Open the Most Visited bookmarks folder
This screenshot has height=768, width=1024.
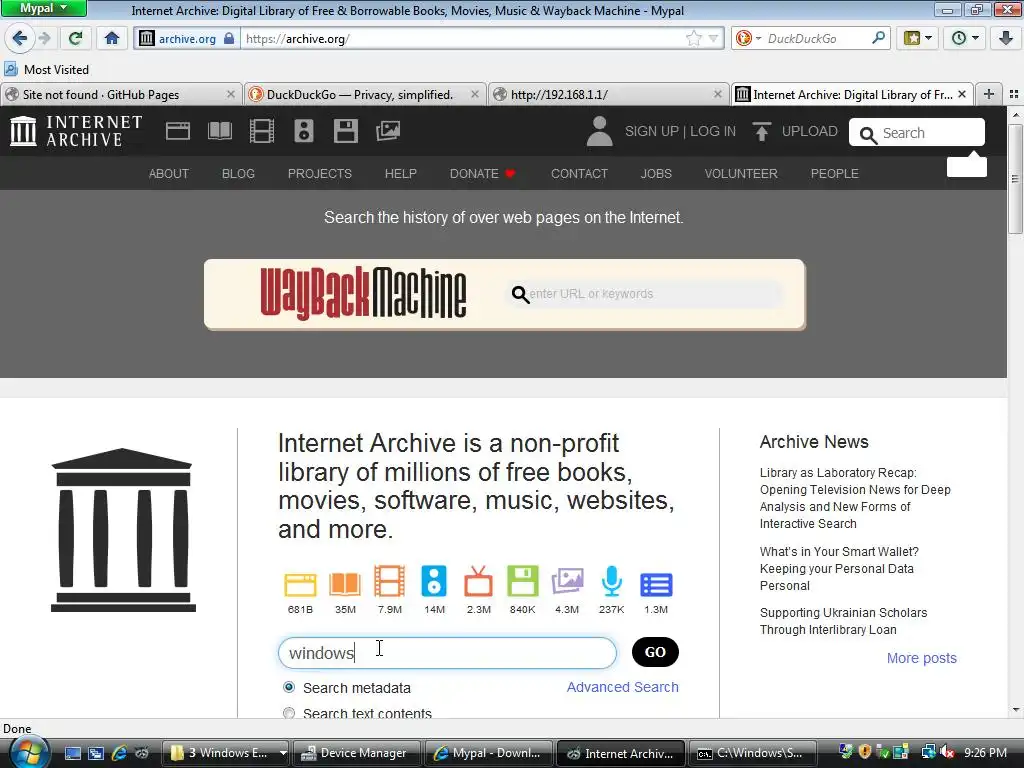coord(47,69)
